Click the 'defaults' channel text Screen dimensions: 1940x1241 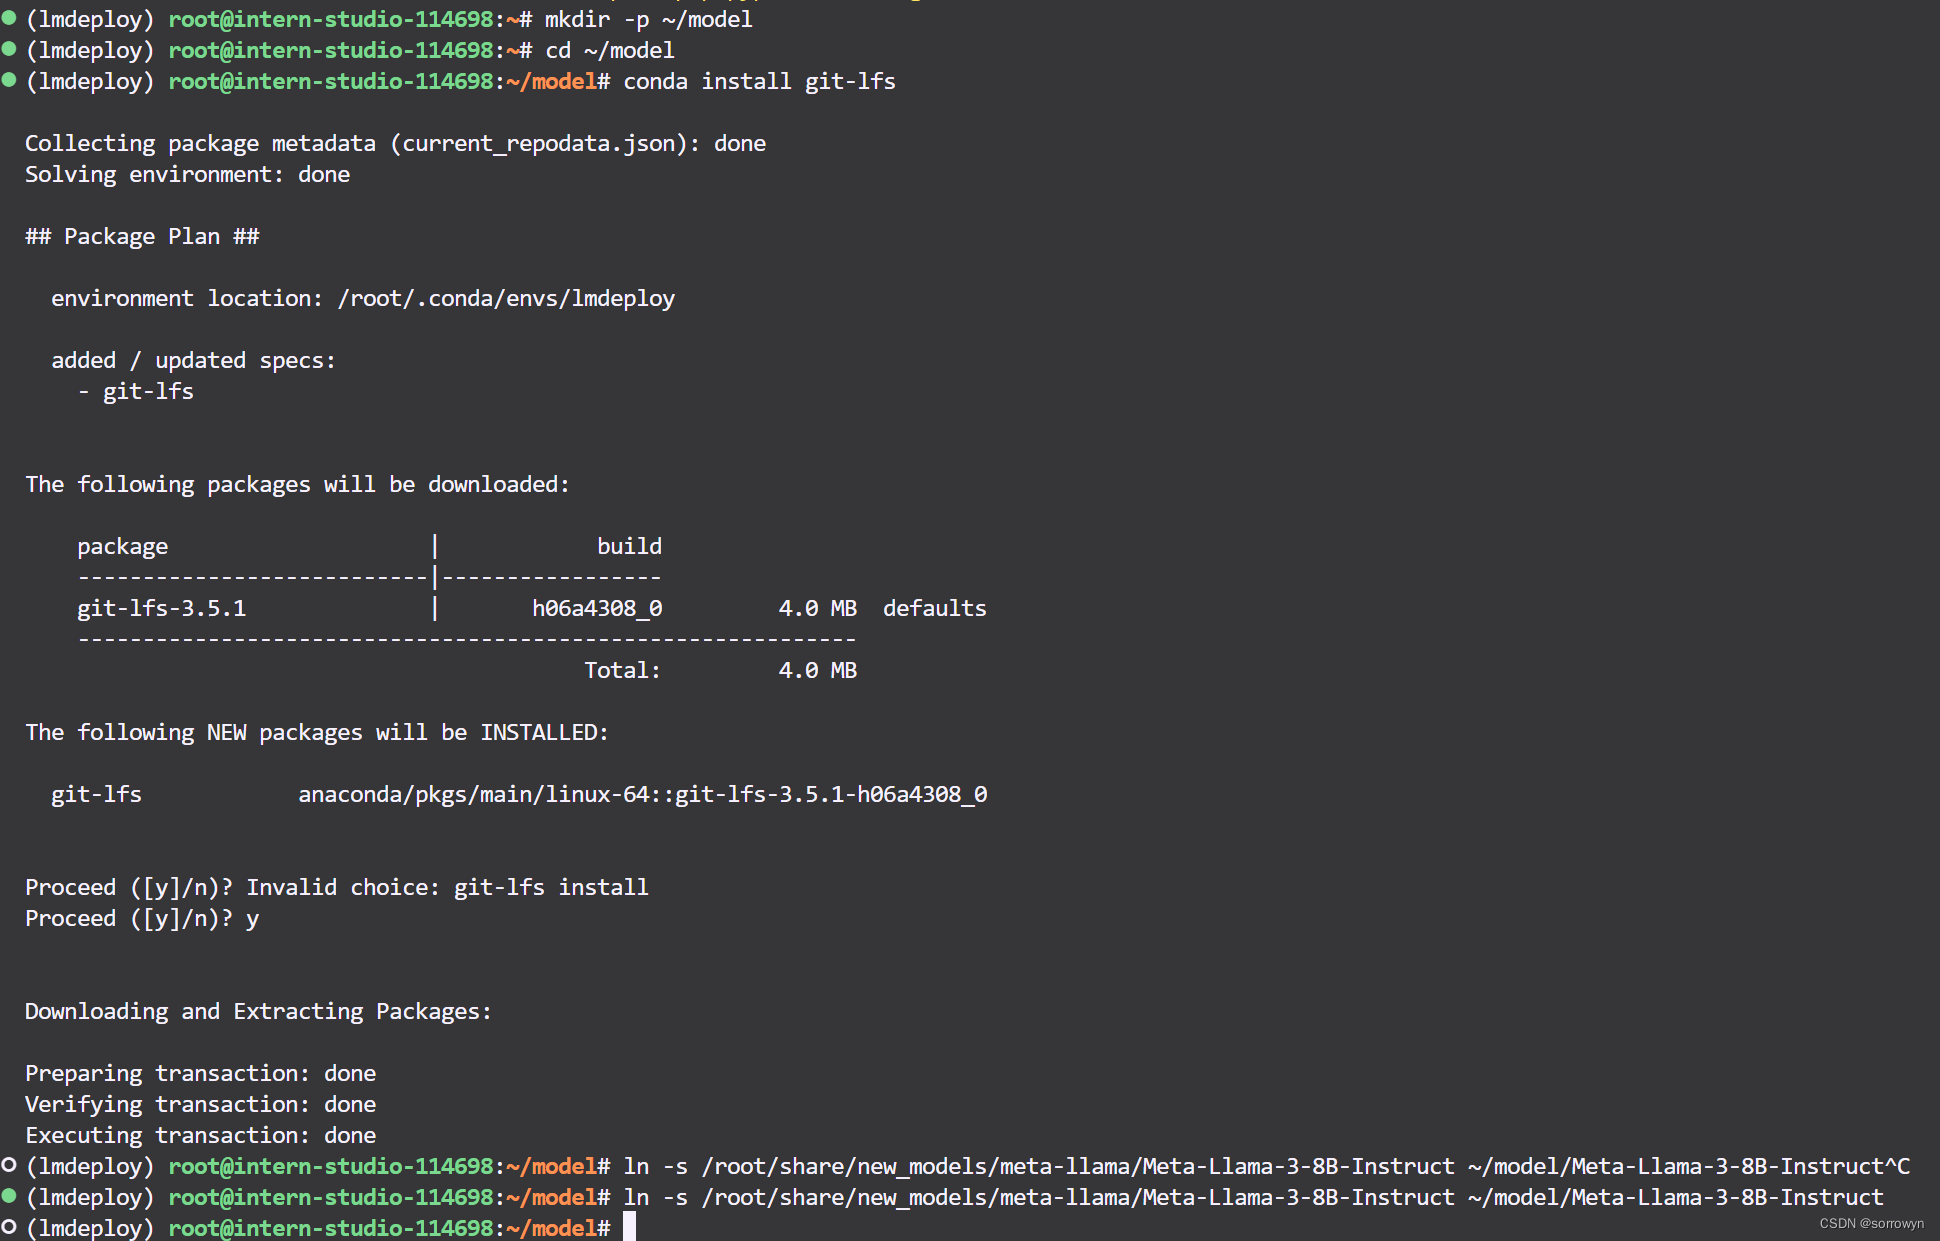934,608
